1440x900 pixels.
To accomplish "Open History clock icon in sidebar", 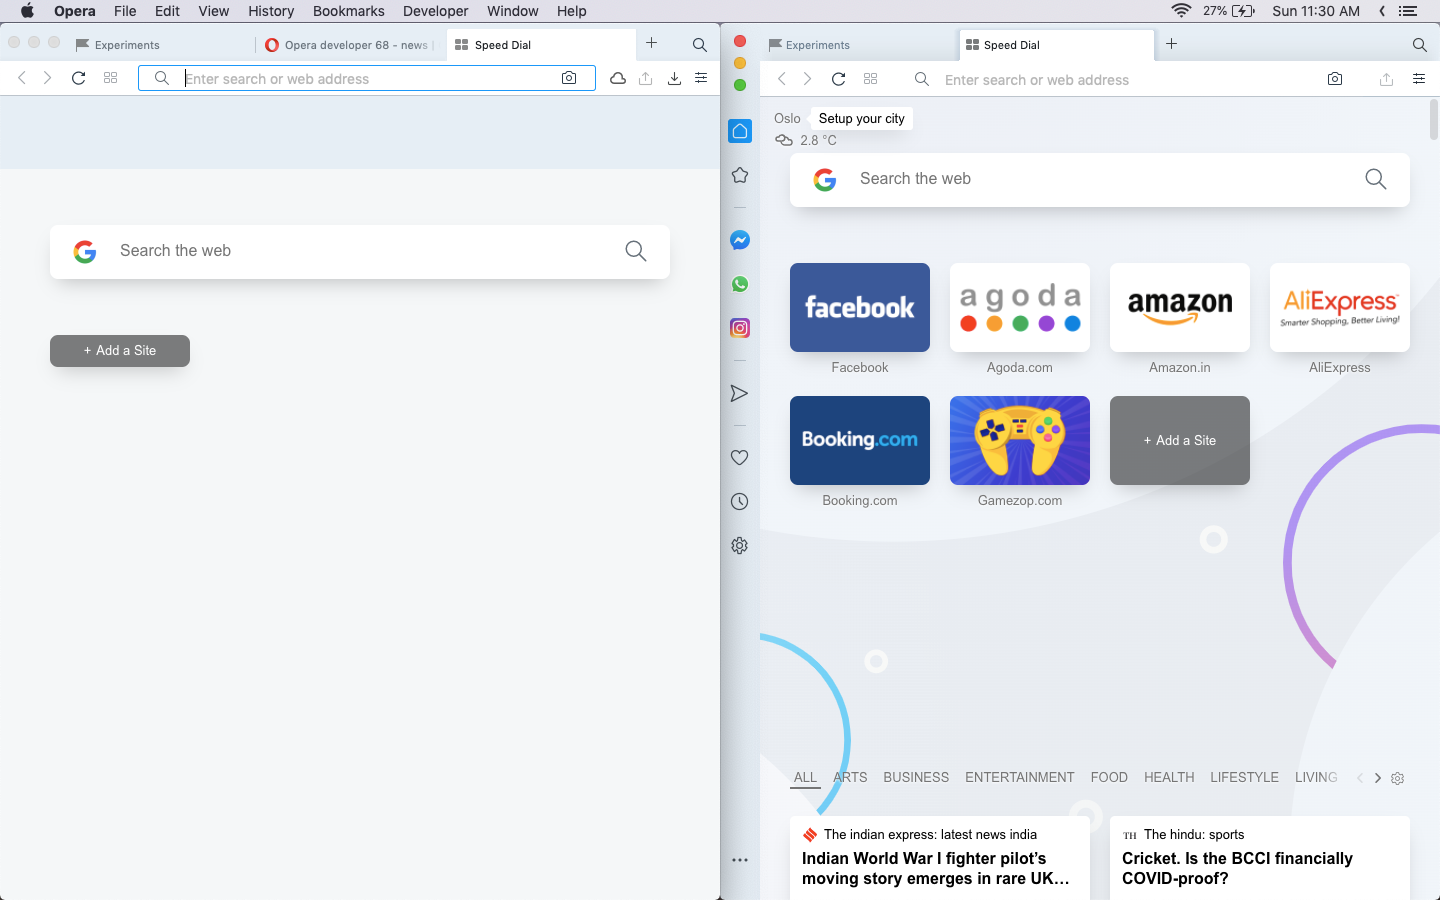I will click(740, 502).
